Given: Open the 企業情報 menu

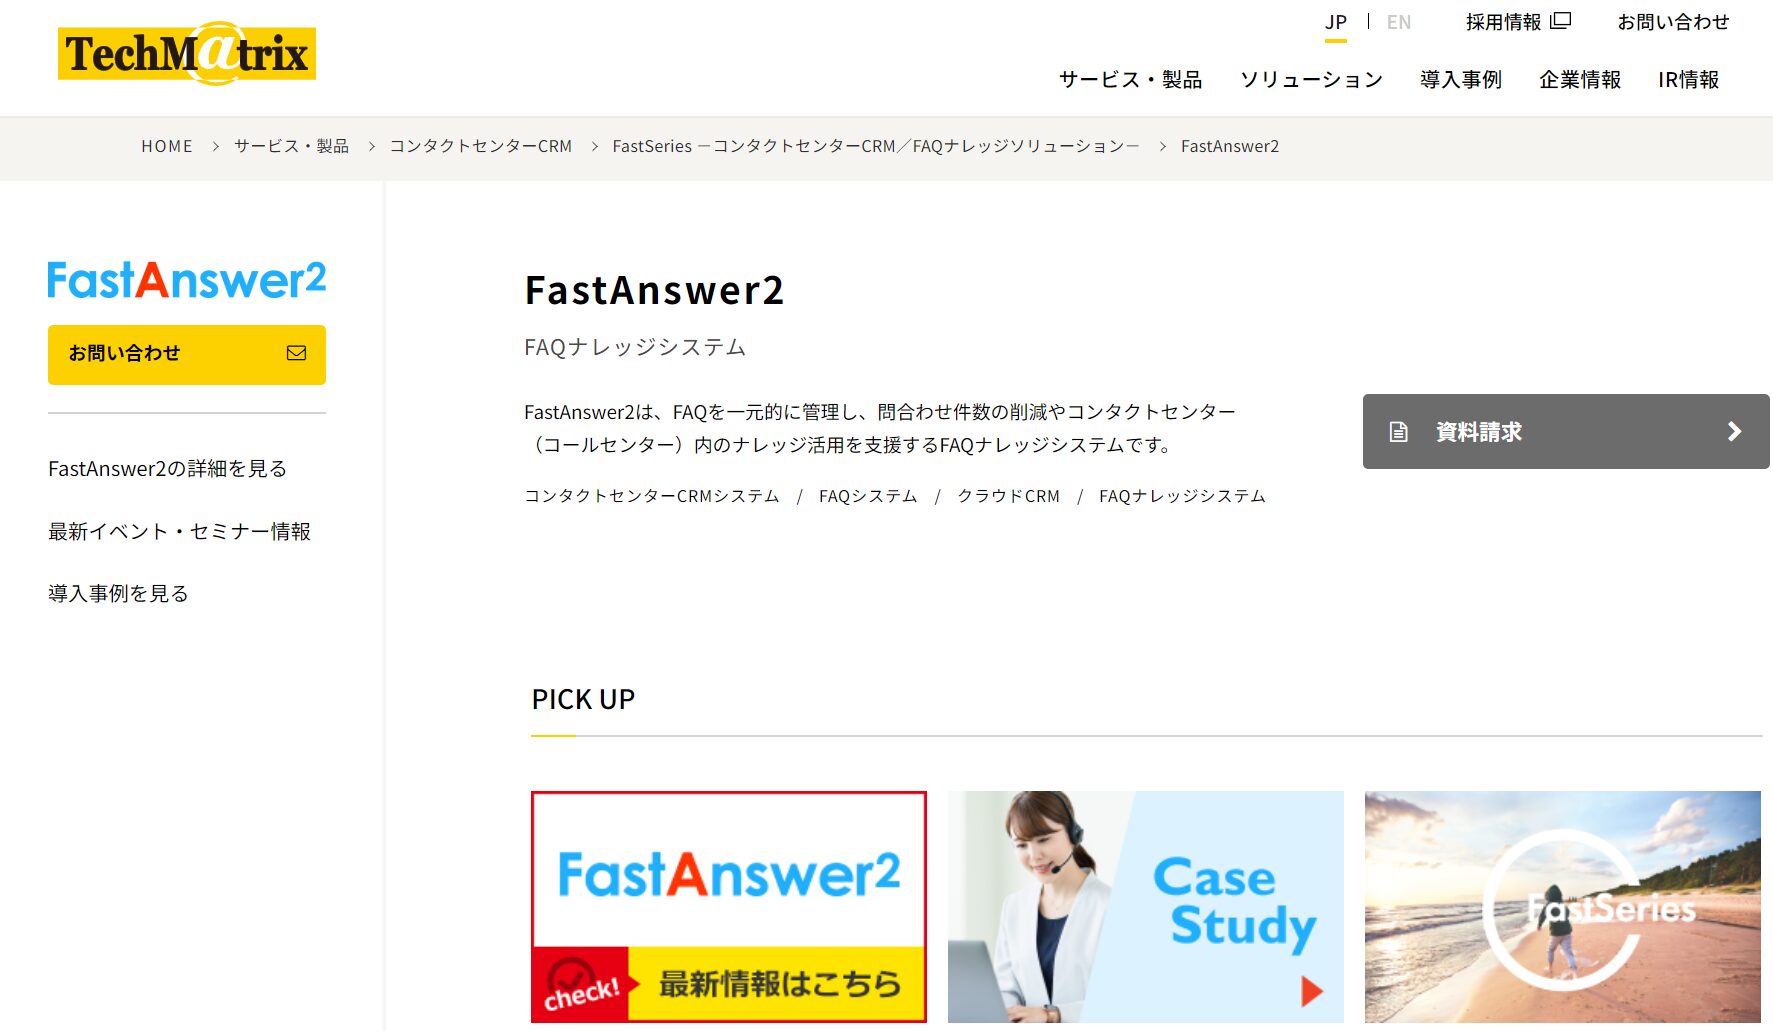Looking at the screenshot, I should 1580,79.
